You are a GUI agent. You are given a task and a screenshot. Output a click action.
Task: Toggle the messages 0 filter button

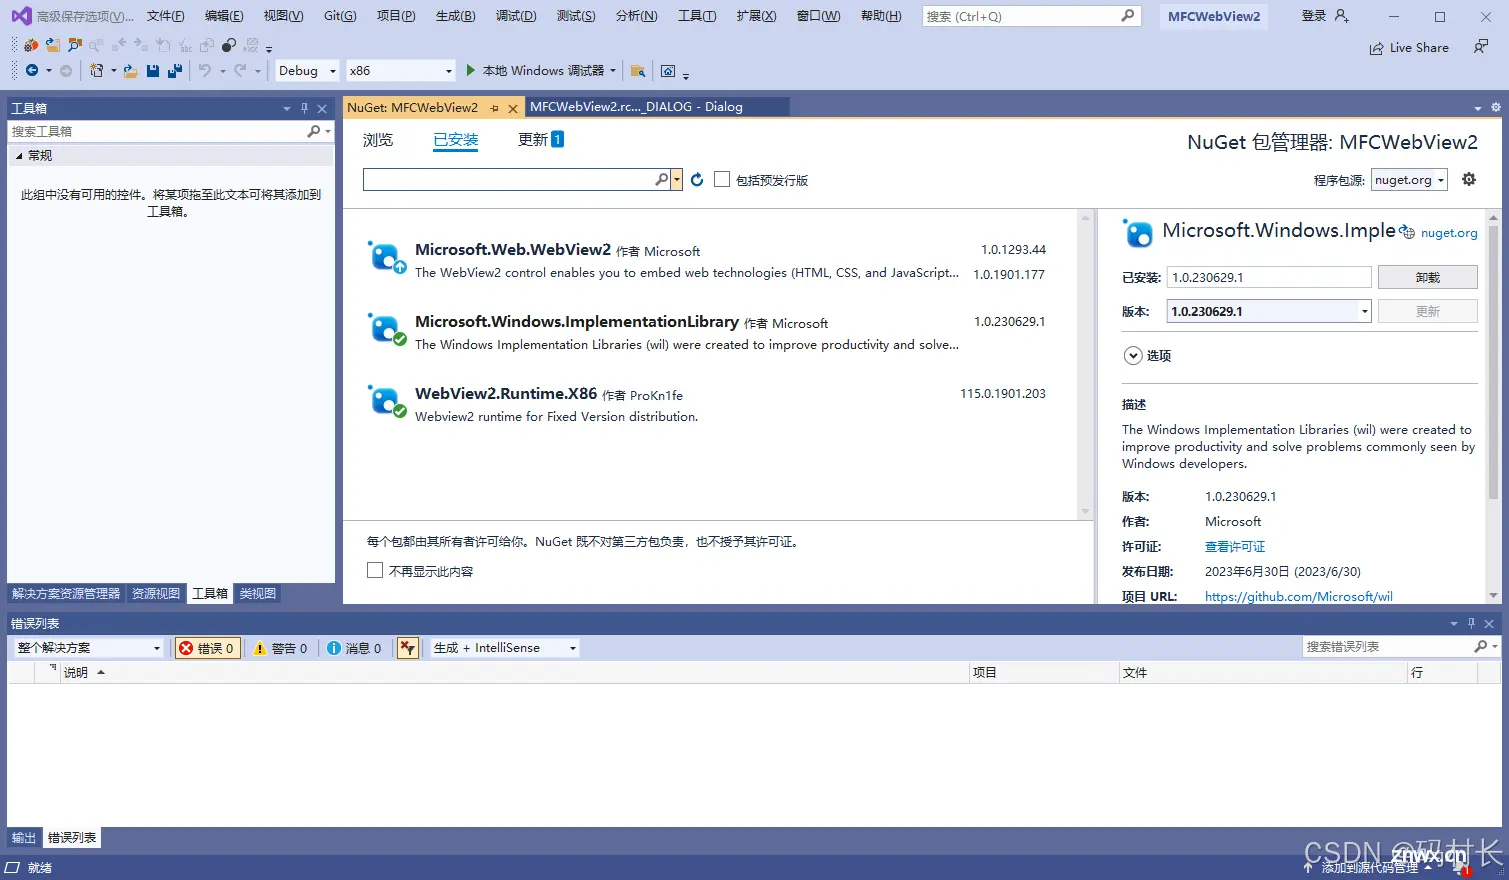354,648
